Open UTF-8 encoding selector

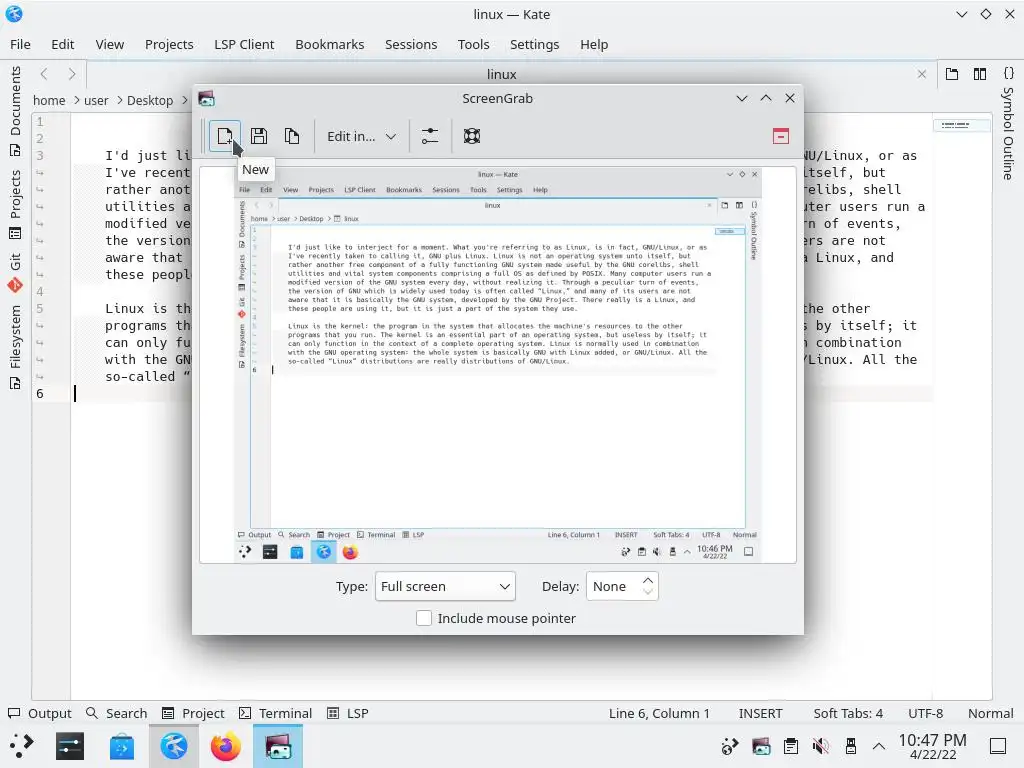pyautogui.click(x=925, y=713)
